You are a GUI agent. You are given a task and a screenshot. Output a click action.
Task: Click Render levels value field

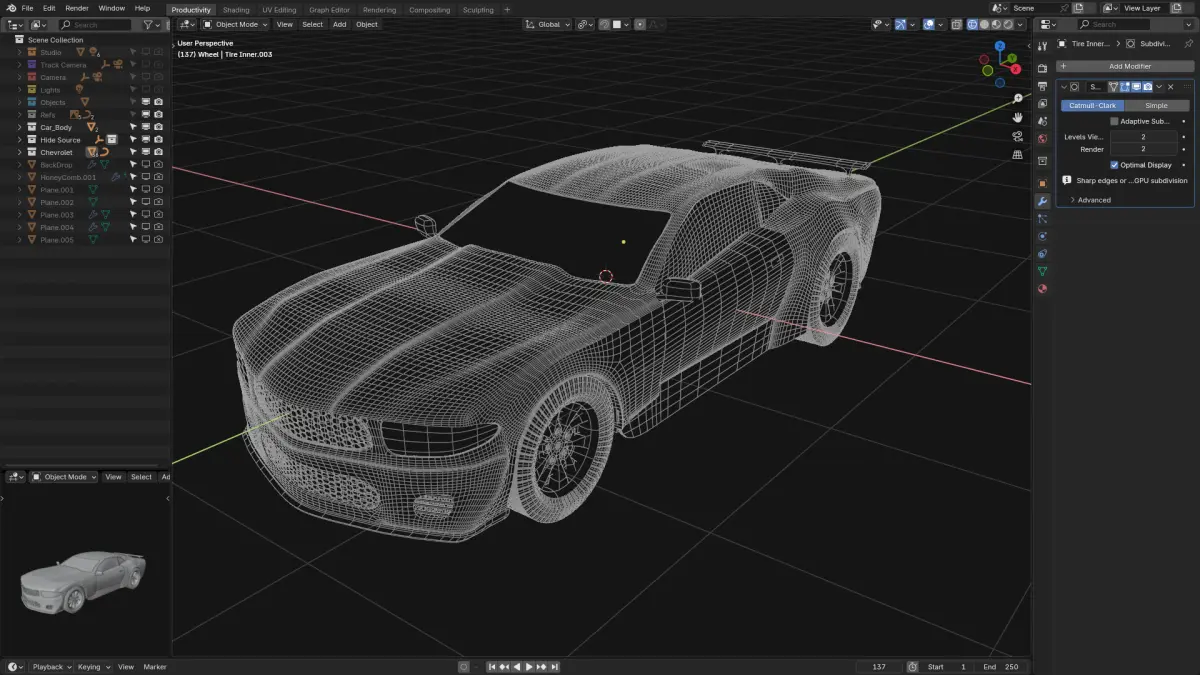[1143, 149]
